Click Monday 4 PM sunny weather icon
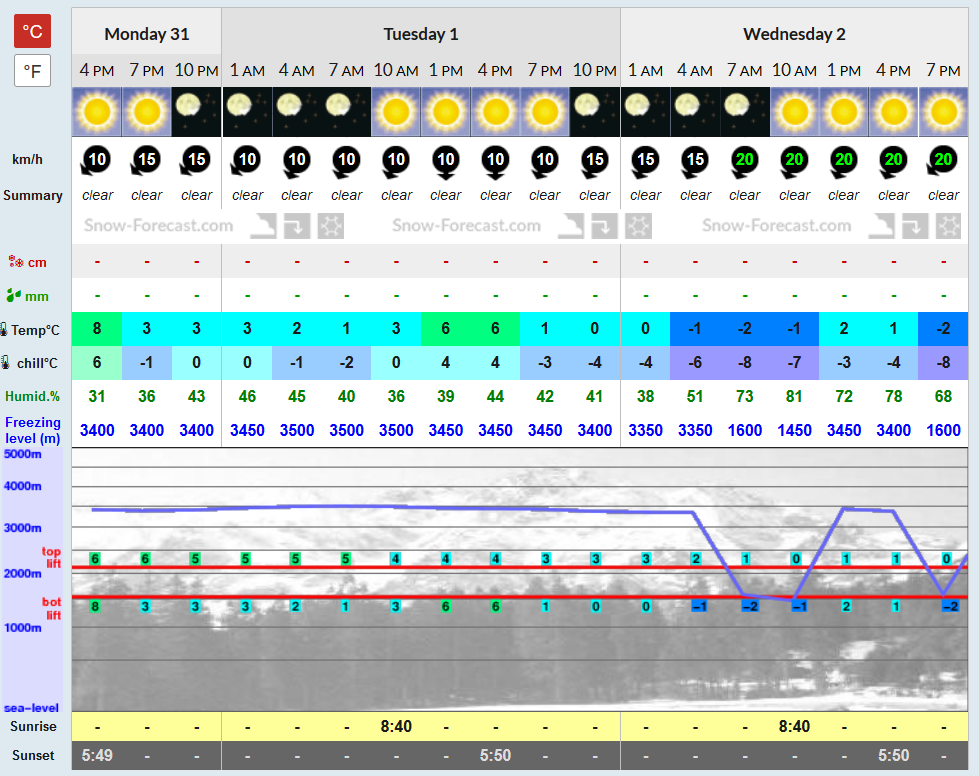 (97, 112)
